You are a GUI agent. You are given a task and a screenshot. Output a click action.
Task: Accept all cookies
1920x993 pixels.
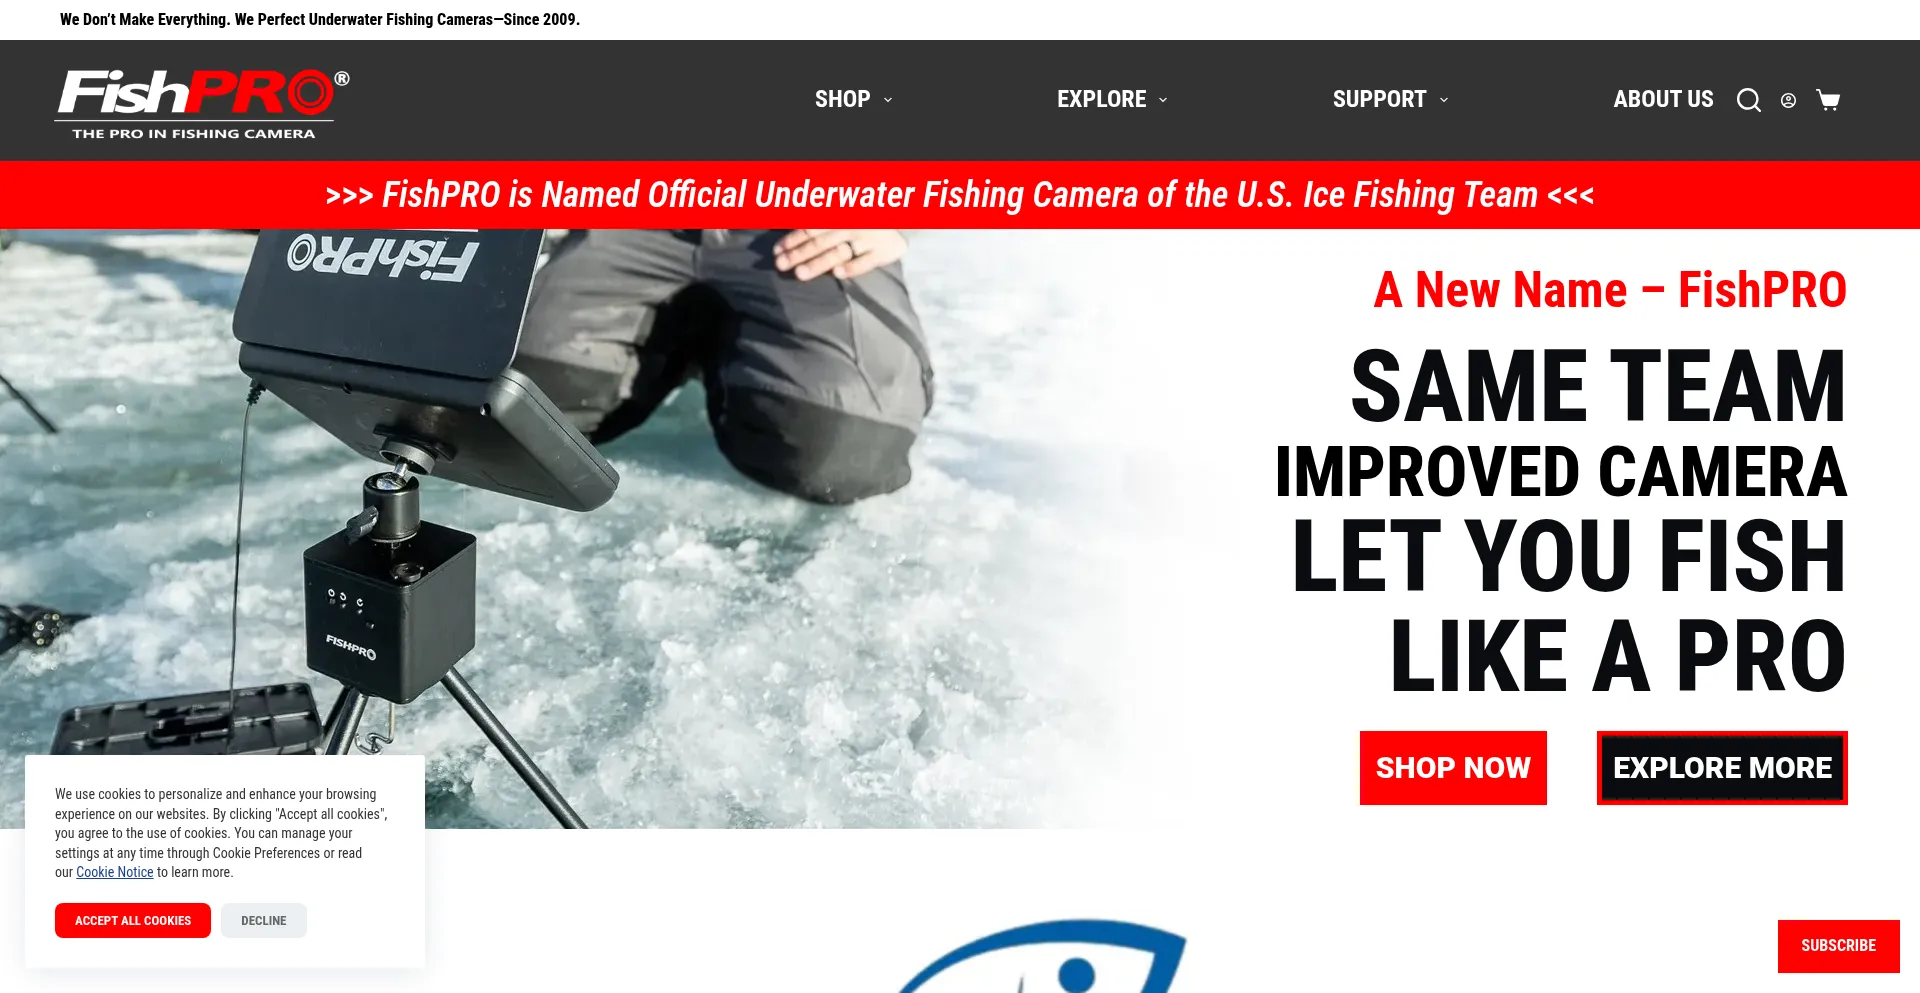point(133,920)
